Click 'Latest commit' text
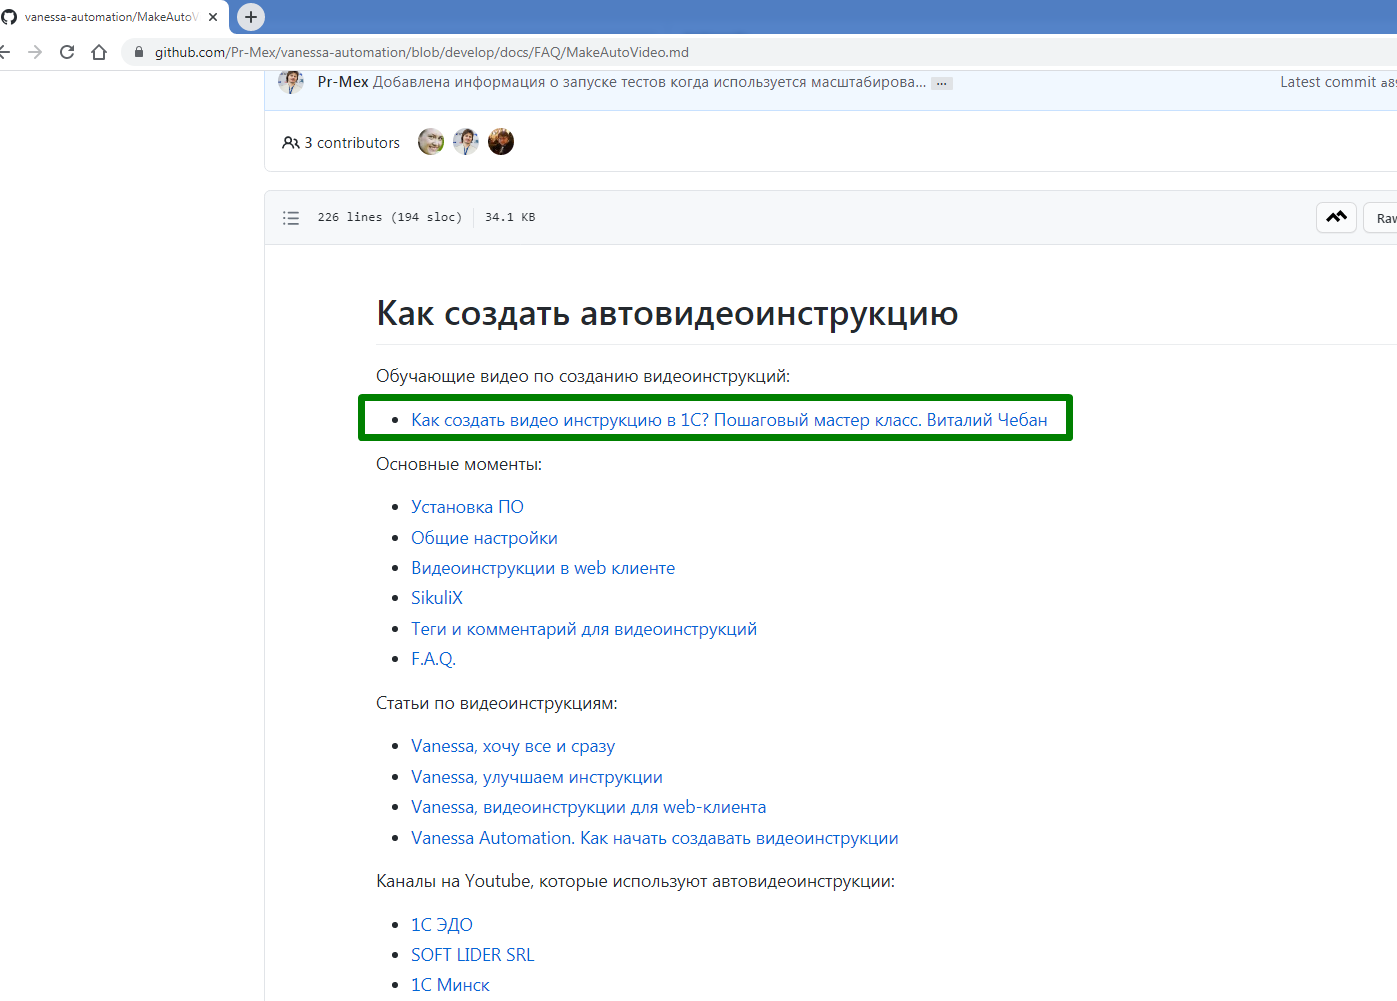The height and width of the screenshot is (1001, 1397). tap(1328, 82)
